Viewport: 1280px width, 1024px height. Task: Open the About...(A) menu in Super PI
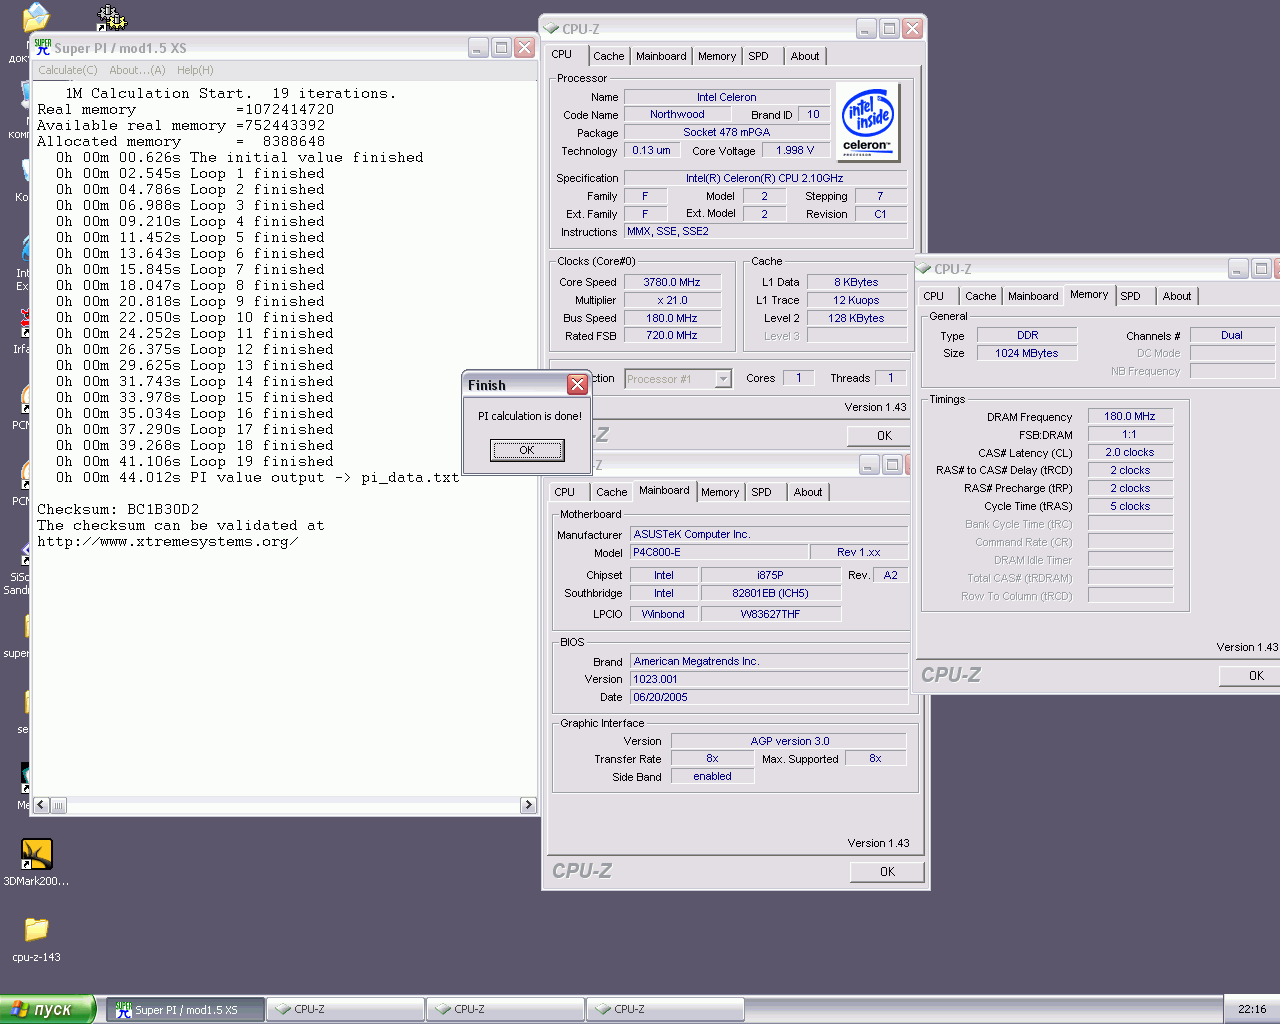(x=137, y=70)
